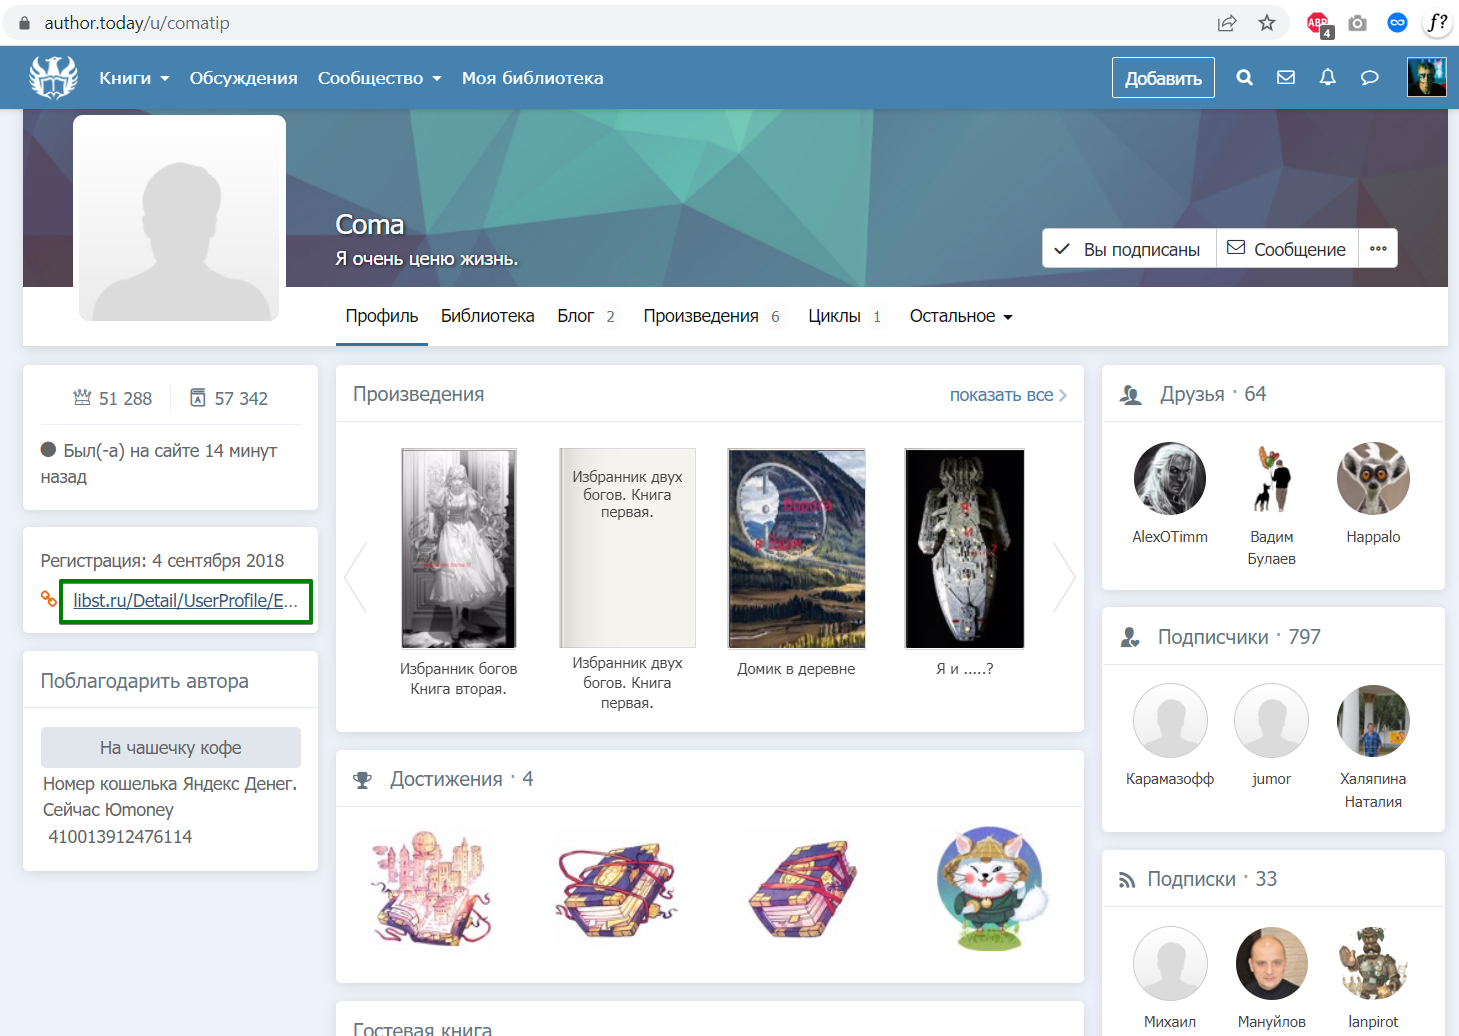
Task: Open 'Домик в деревне' book cover
Action: pos(796,548)
